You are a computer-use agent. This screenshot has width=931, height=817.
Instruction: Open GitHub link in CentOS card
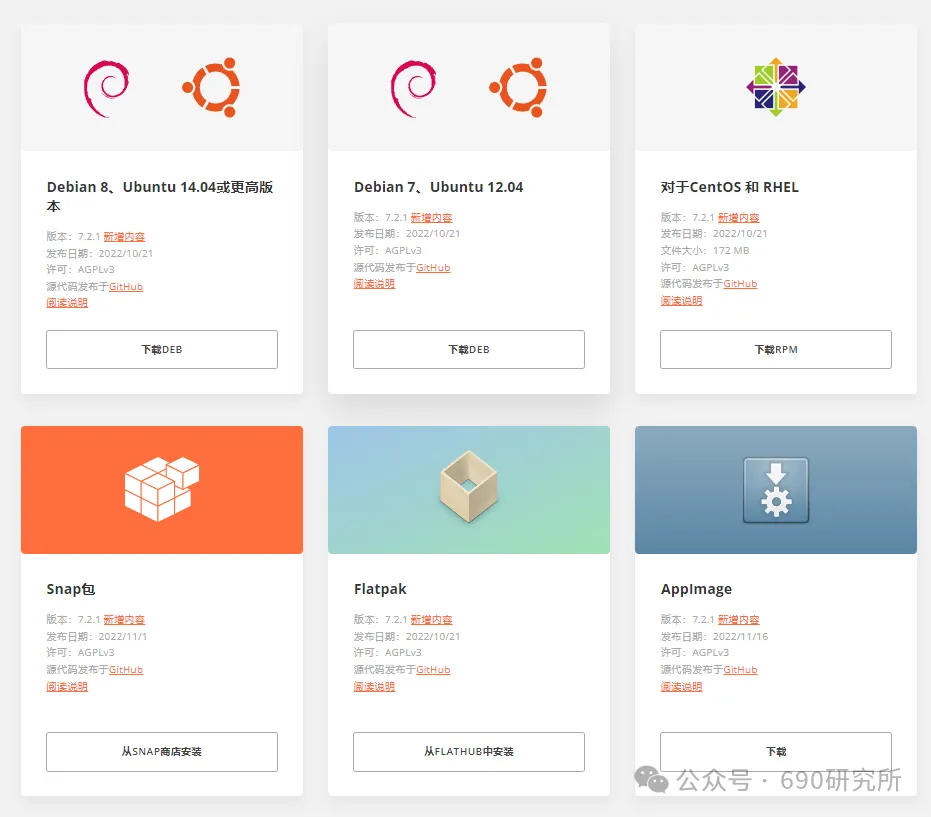[740, 284]
